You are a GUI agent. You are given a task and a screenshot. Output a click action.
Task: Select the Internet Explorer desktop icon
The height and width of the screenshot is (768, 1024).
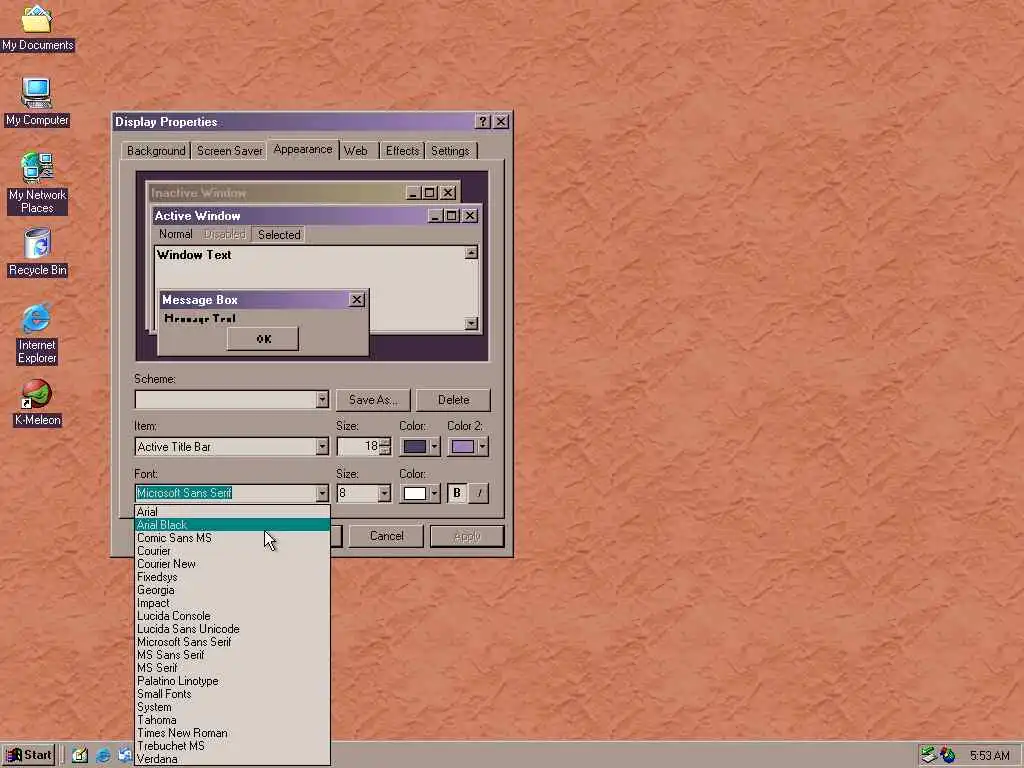click(37, 332)
